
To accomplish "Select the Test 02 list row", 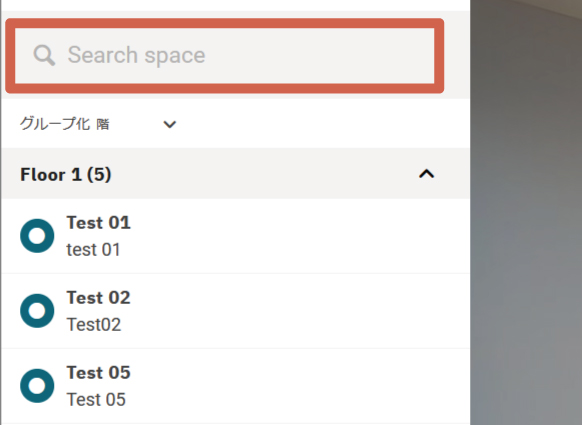I will pos(236,311).
